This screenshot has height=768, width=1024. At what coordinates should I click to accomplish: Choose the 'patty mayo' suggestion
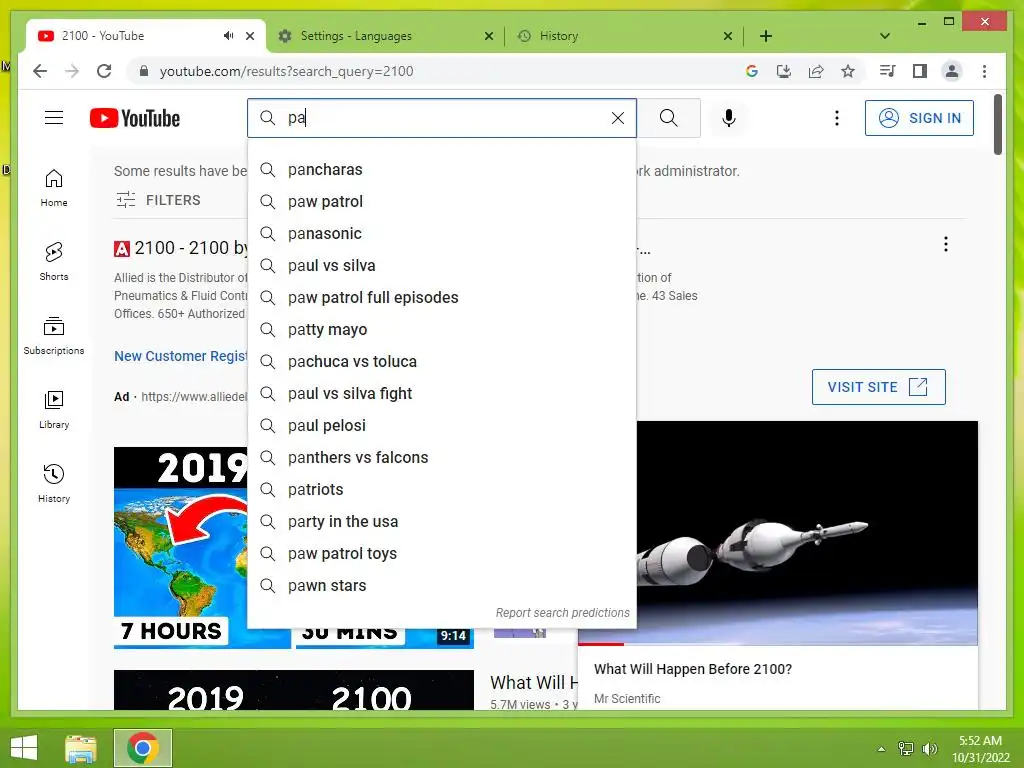point(442,330)
